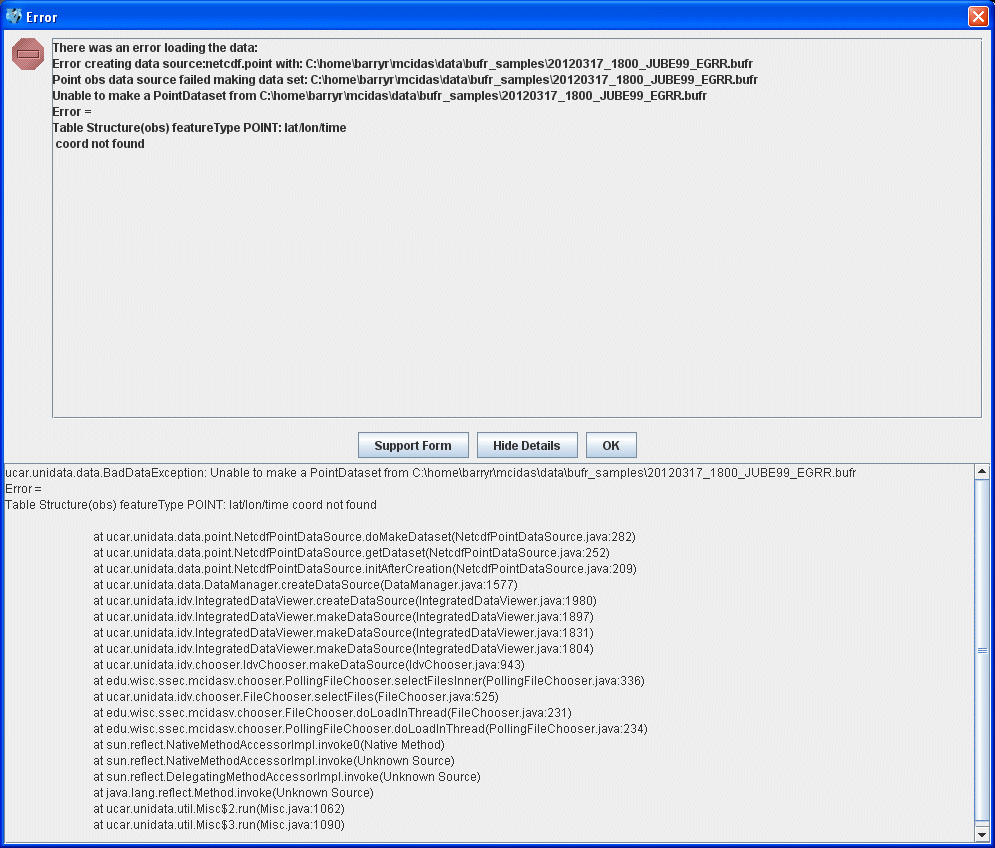Click the "coord not found" line in the message box
The image size is (995, 848).
100,144
